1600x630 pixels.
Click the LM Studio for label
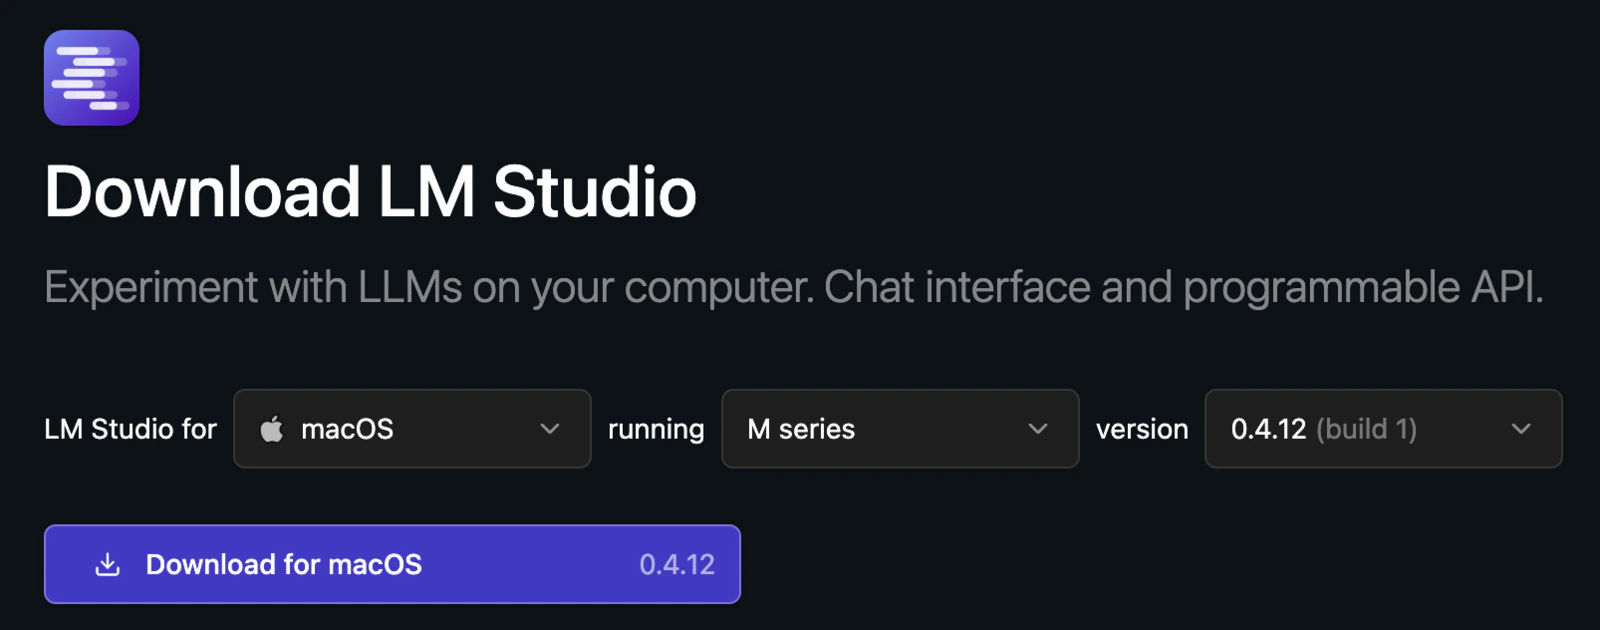tap(130, 429)
